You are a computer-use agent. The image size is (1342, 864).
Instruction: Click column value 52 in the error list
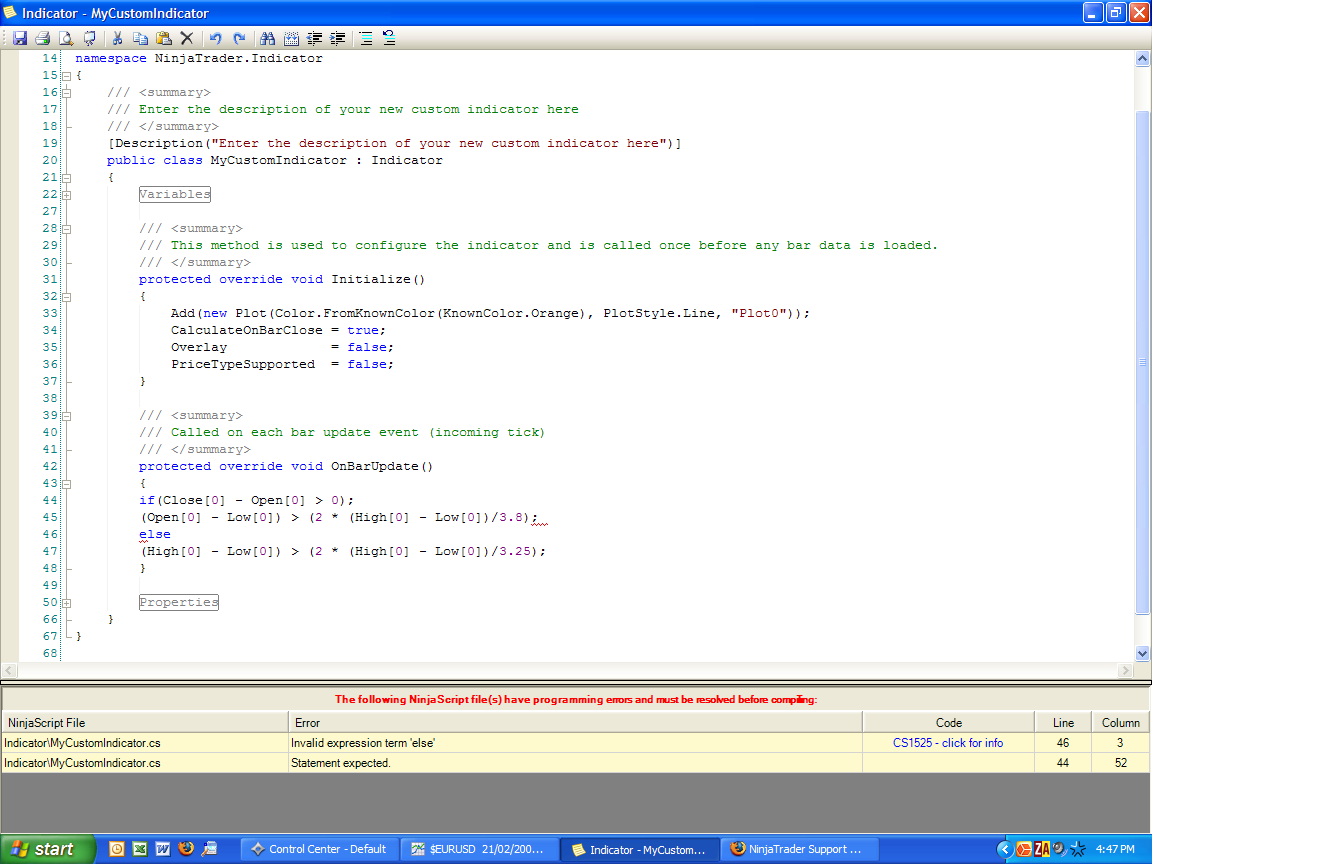(1121, 763)
